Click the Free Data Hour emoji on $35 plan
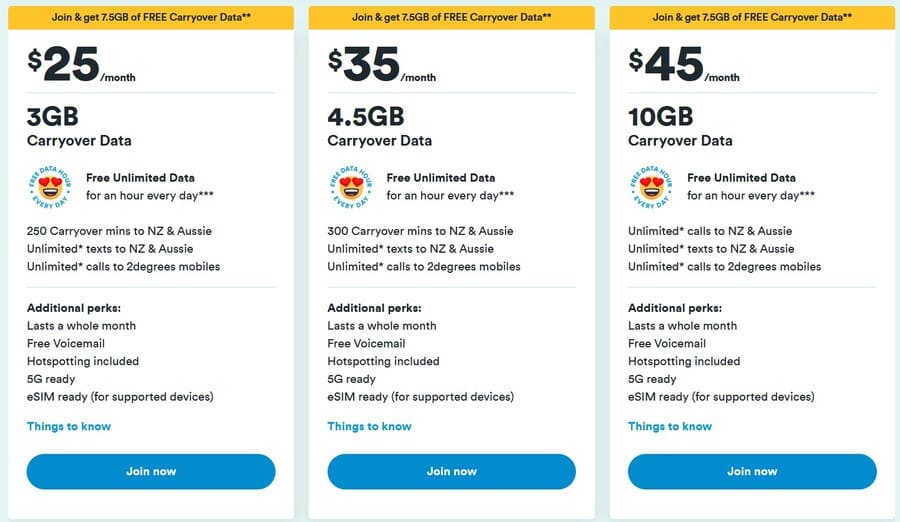900x522 pixels. click(x=350, y=187)
